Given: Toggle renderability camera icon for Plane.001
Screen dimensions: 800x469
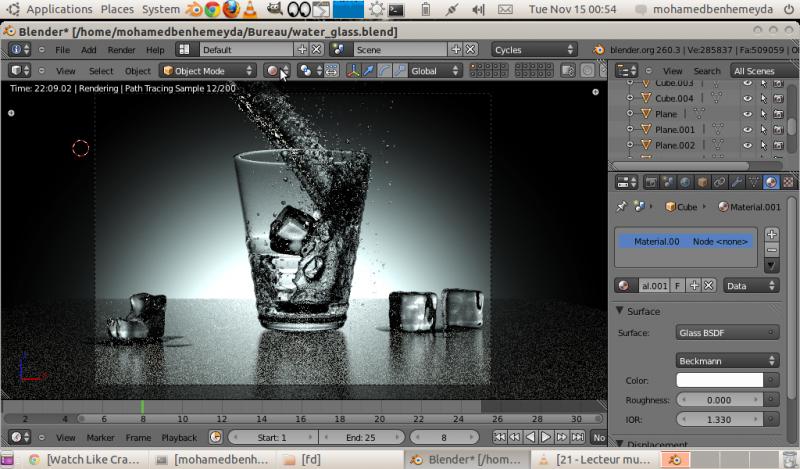Looking at the screenshot, I should click(x=778, y=130).
